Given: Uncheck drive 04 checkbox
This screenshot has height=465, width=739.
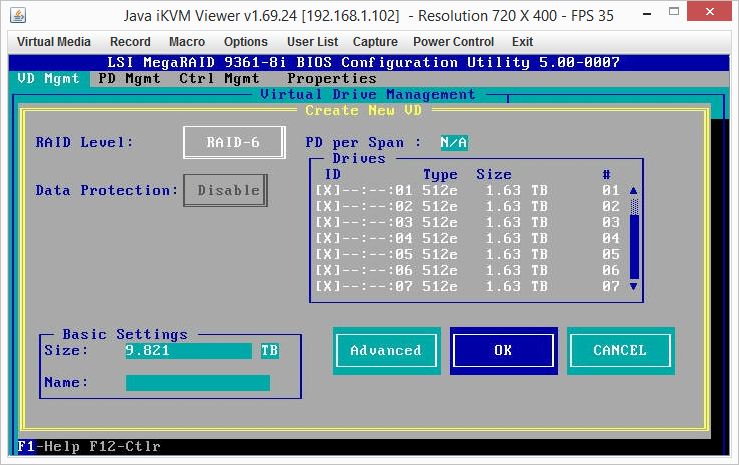Looking at the screenshot, I should click(x=328, y=238).
